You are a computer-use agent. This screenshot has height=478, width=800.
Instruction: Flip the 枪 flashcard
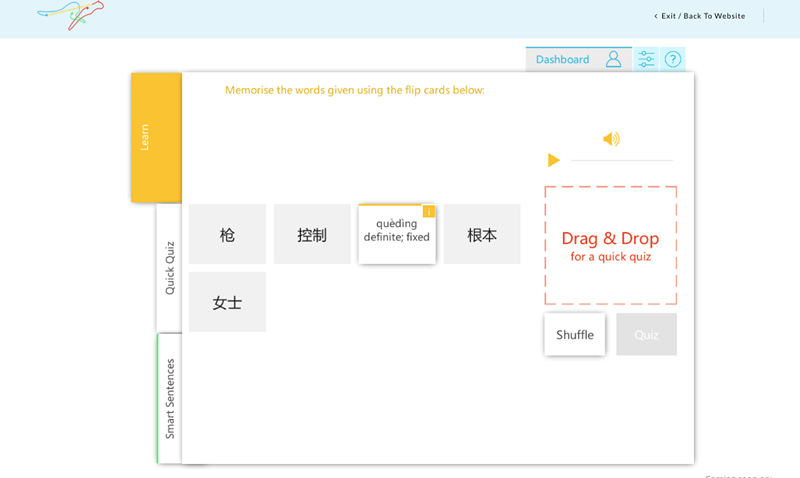[x=227, y=235]
